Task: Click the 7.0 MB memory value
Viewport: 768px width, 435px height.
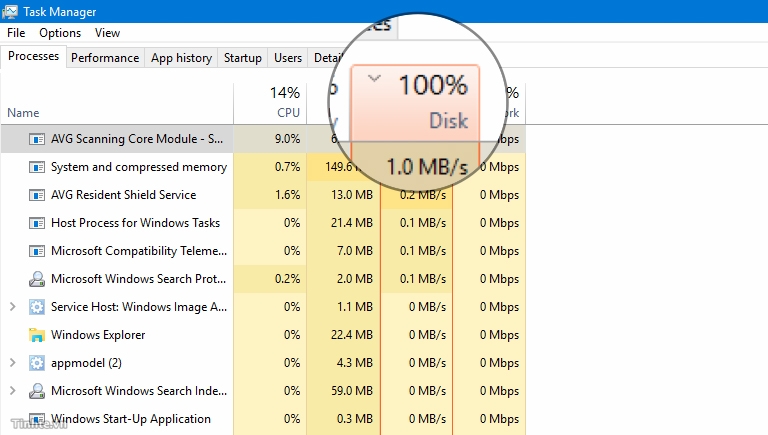Action: tap(355, 251)
